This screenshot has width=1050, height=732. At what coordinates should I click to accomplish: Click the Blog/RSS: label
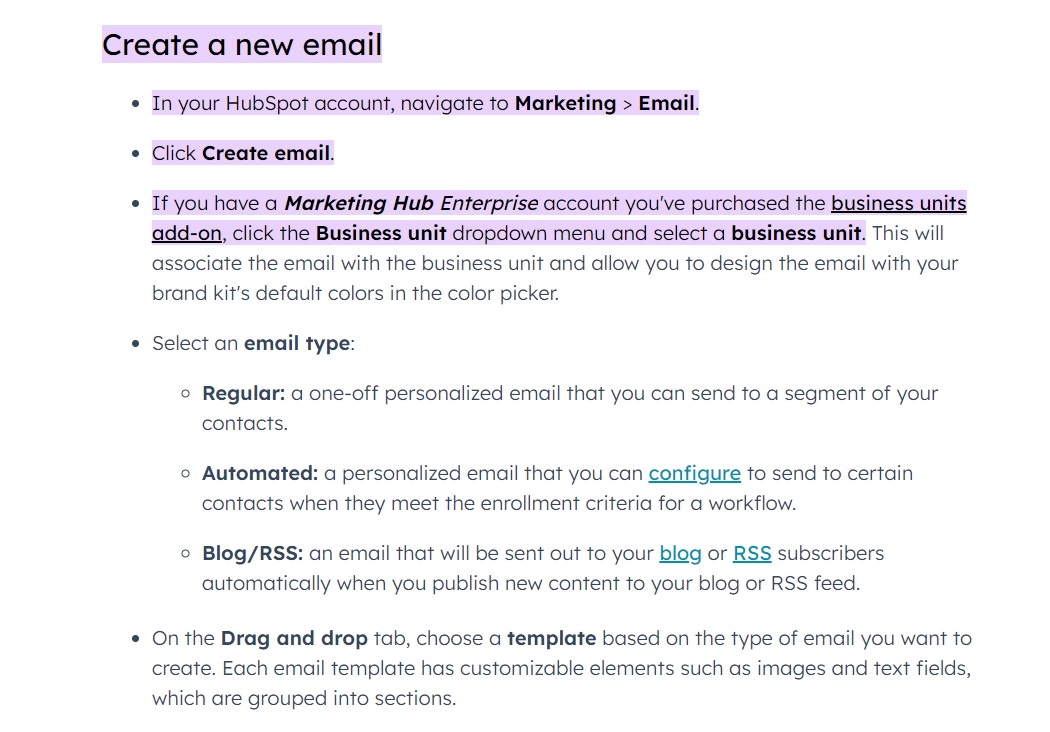252,553
